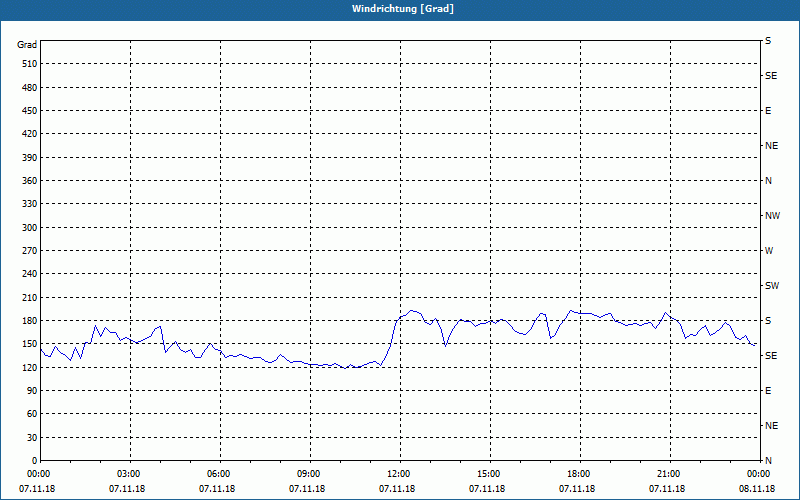Click the 180 y-axis value

click(30, 321)
